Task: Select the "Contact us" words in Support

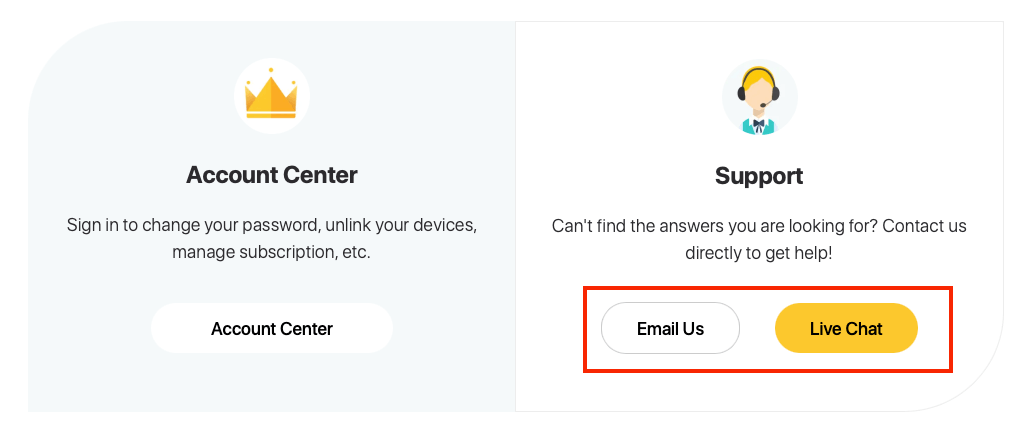Action: 924,226
